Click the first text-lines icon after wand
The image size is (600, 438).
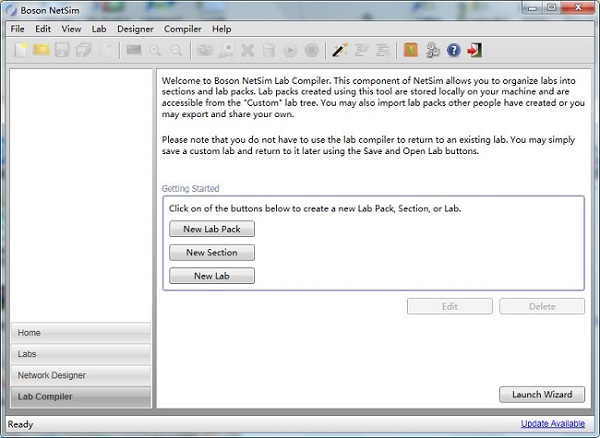pyautogui.click(x=361, y=50)
